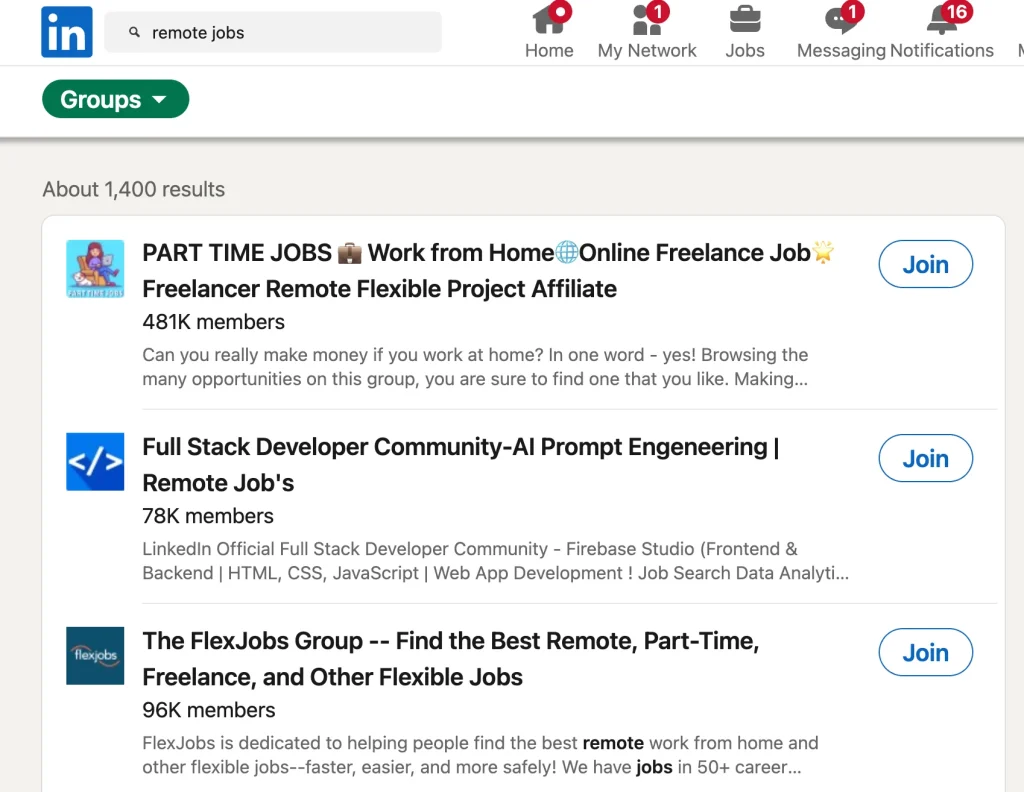Click the Notifications label in the navbar
The image size is (1024, 792).
942,51
